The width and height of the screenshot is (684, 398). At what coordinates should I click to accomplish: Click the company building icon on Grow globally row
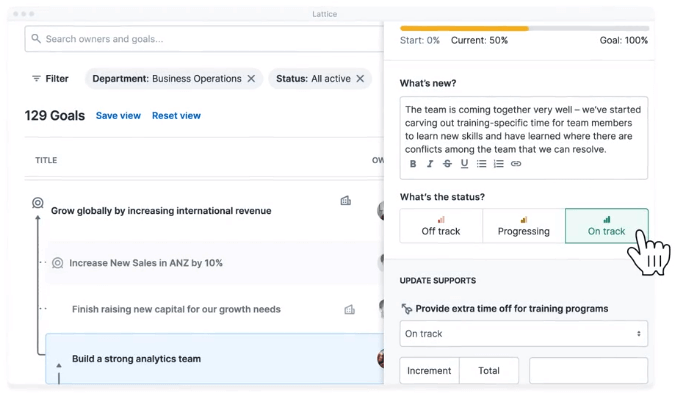[345, 201]
